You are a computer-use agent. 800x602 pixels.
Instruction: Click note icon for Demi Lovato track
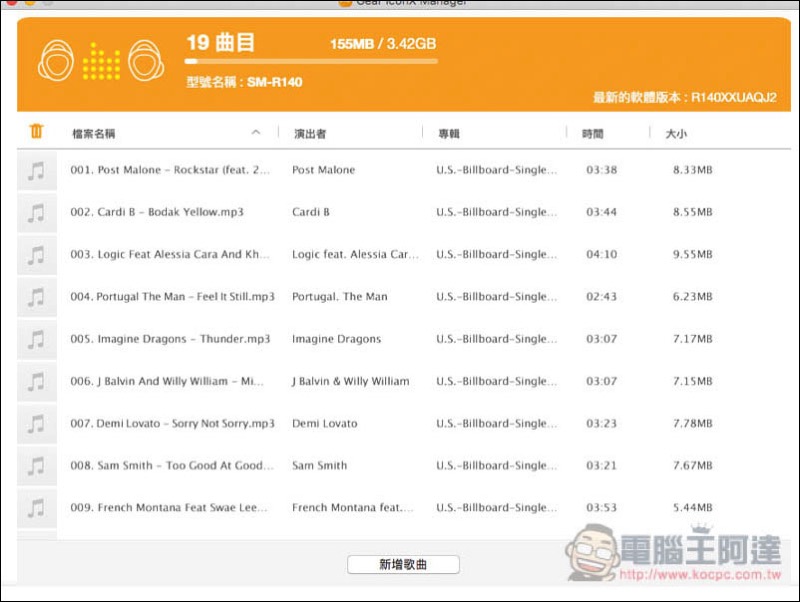point(36,424)
